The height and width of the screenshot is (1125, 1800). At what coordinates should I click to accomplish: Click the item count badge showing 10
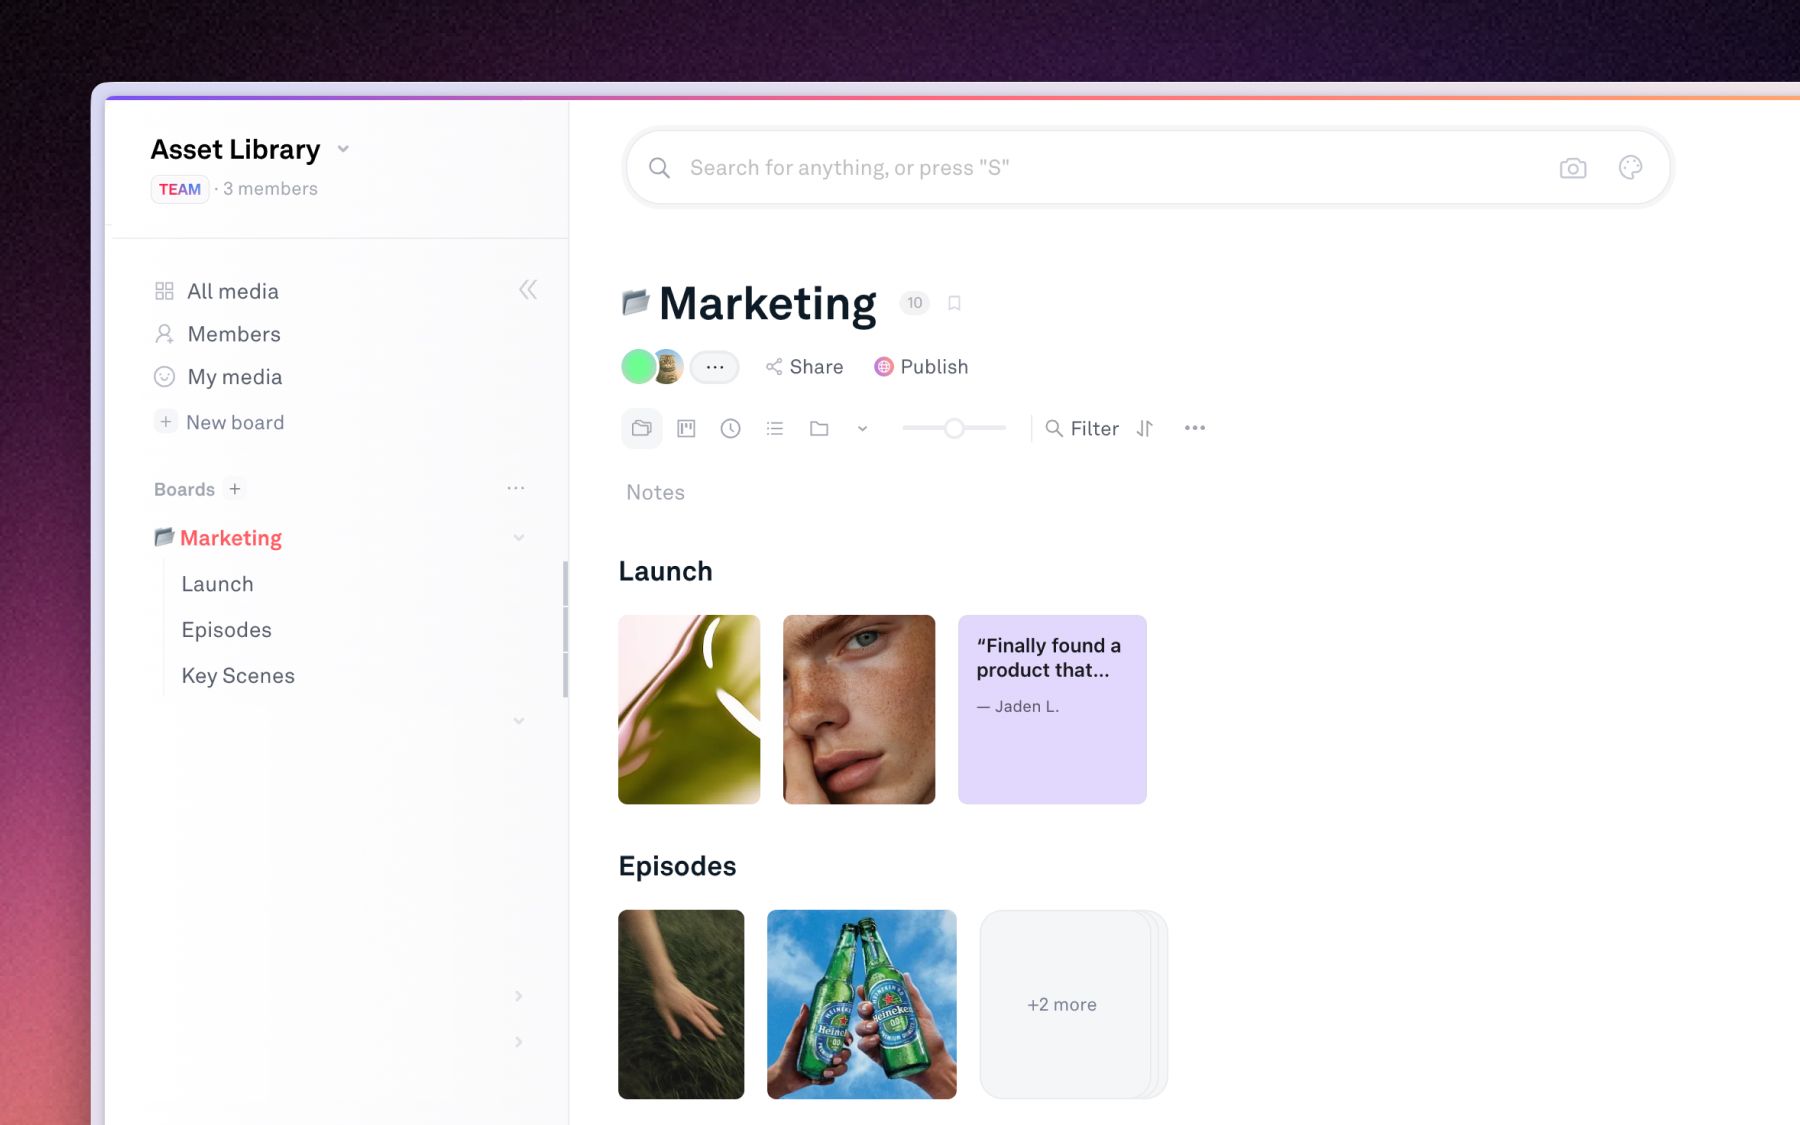point(915,303)
